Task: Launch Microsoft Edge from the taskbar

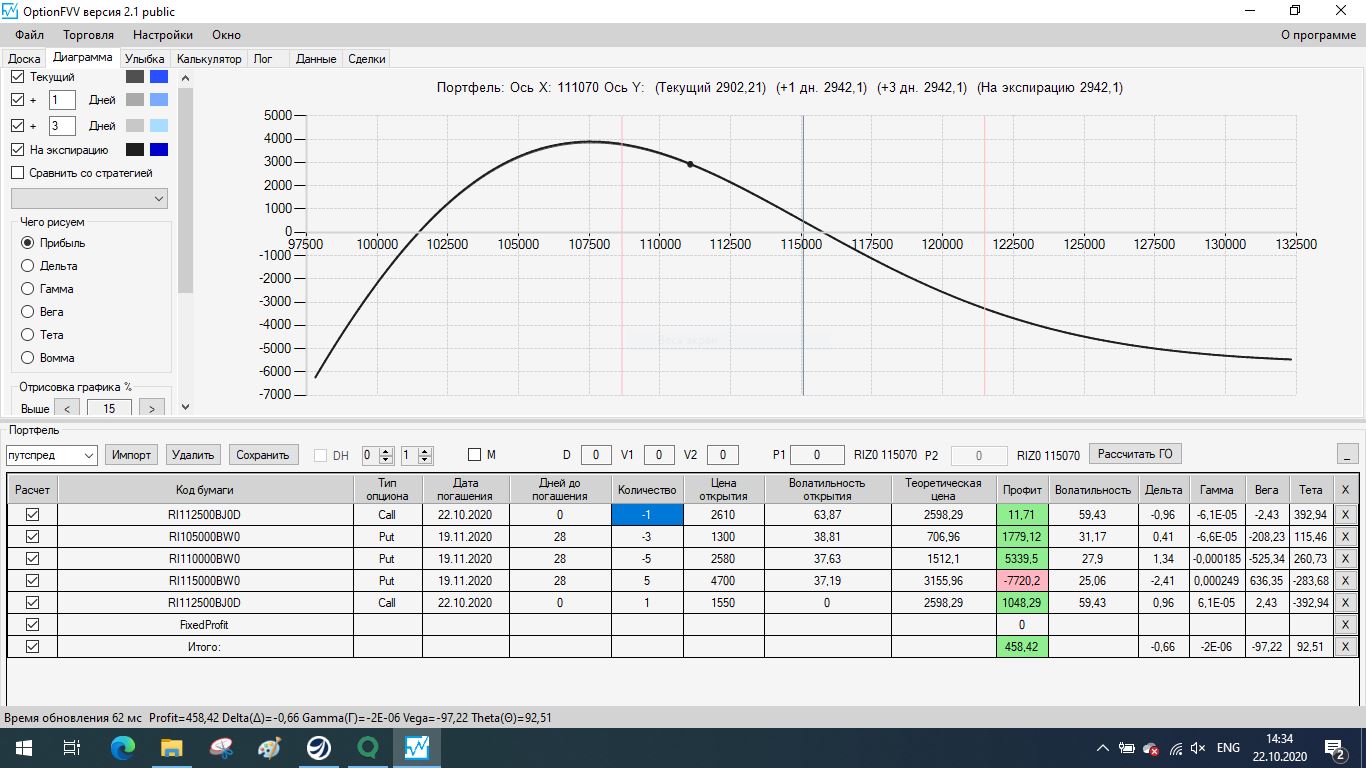Action: coord(123,747)
